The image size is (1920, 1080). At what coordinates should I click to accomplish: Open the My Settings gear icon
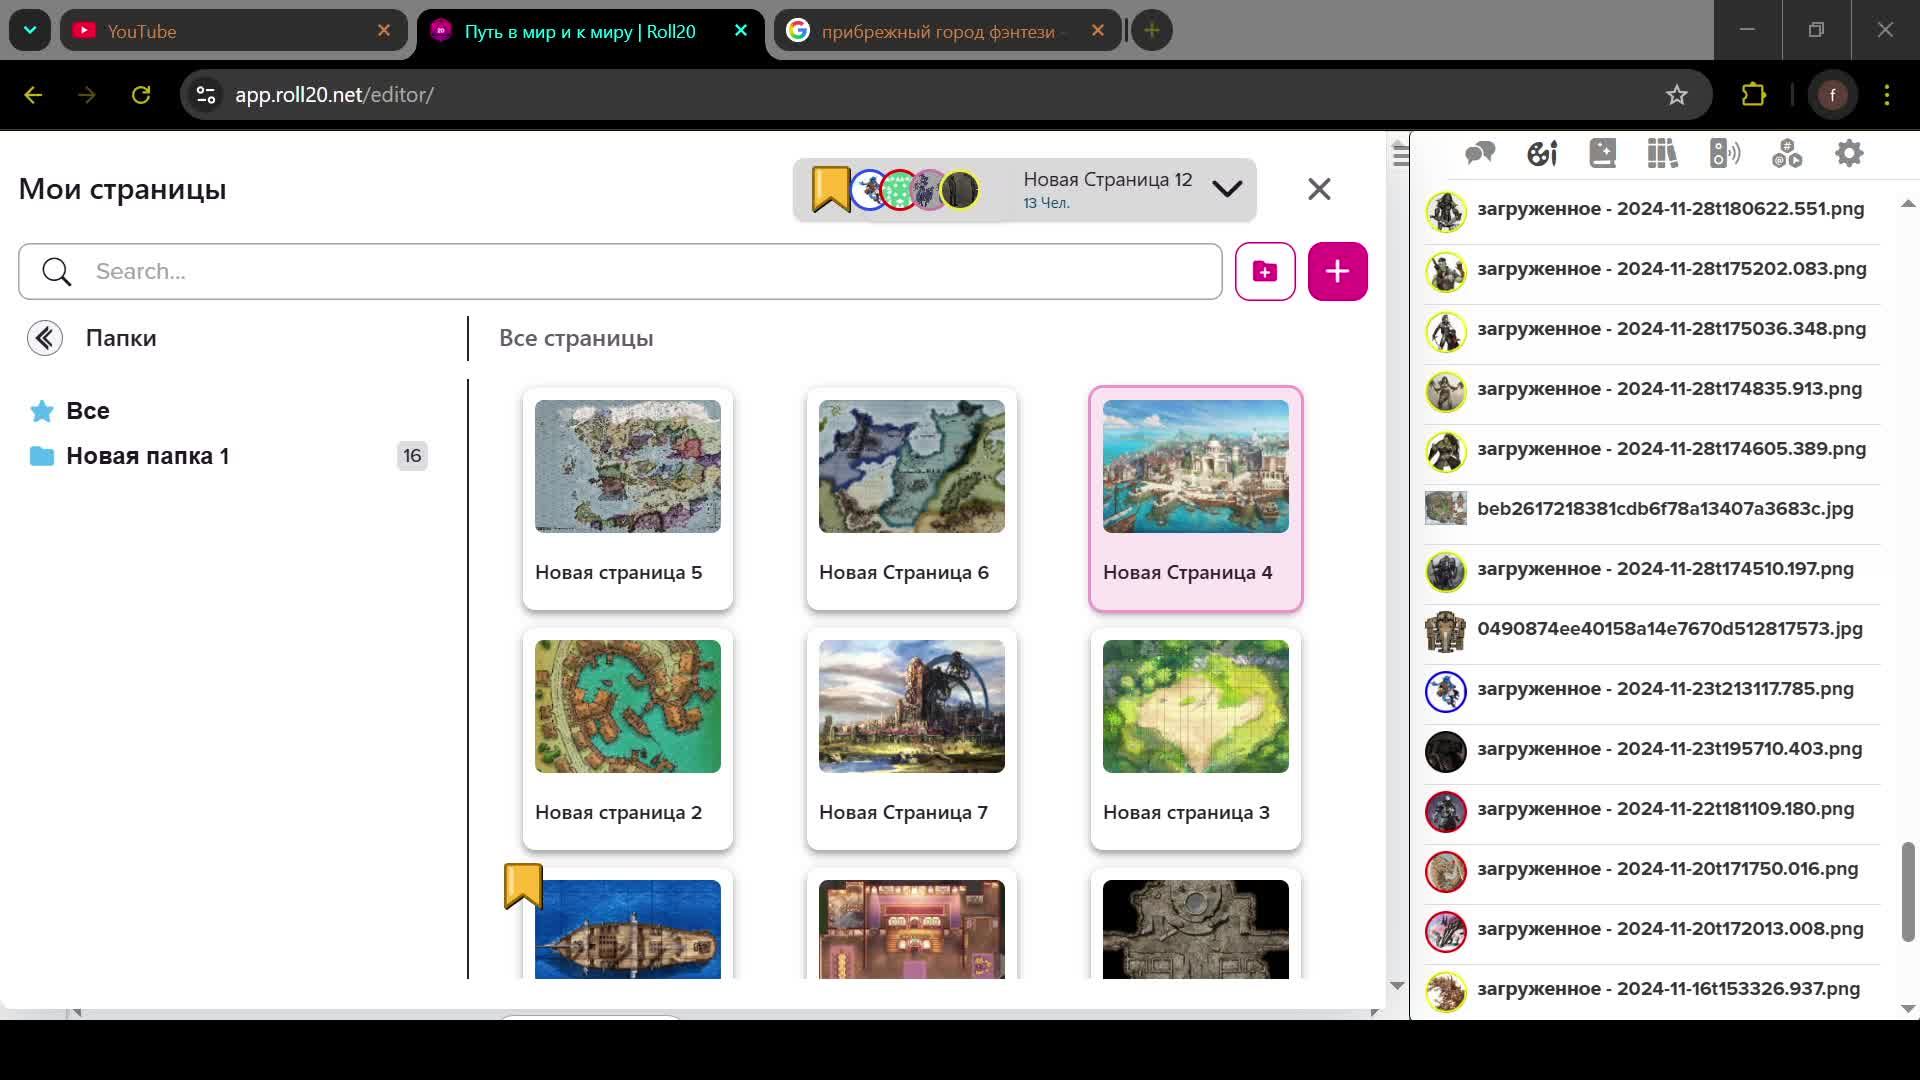(1849, 153)
